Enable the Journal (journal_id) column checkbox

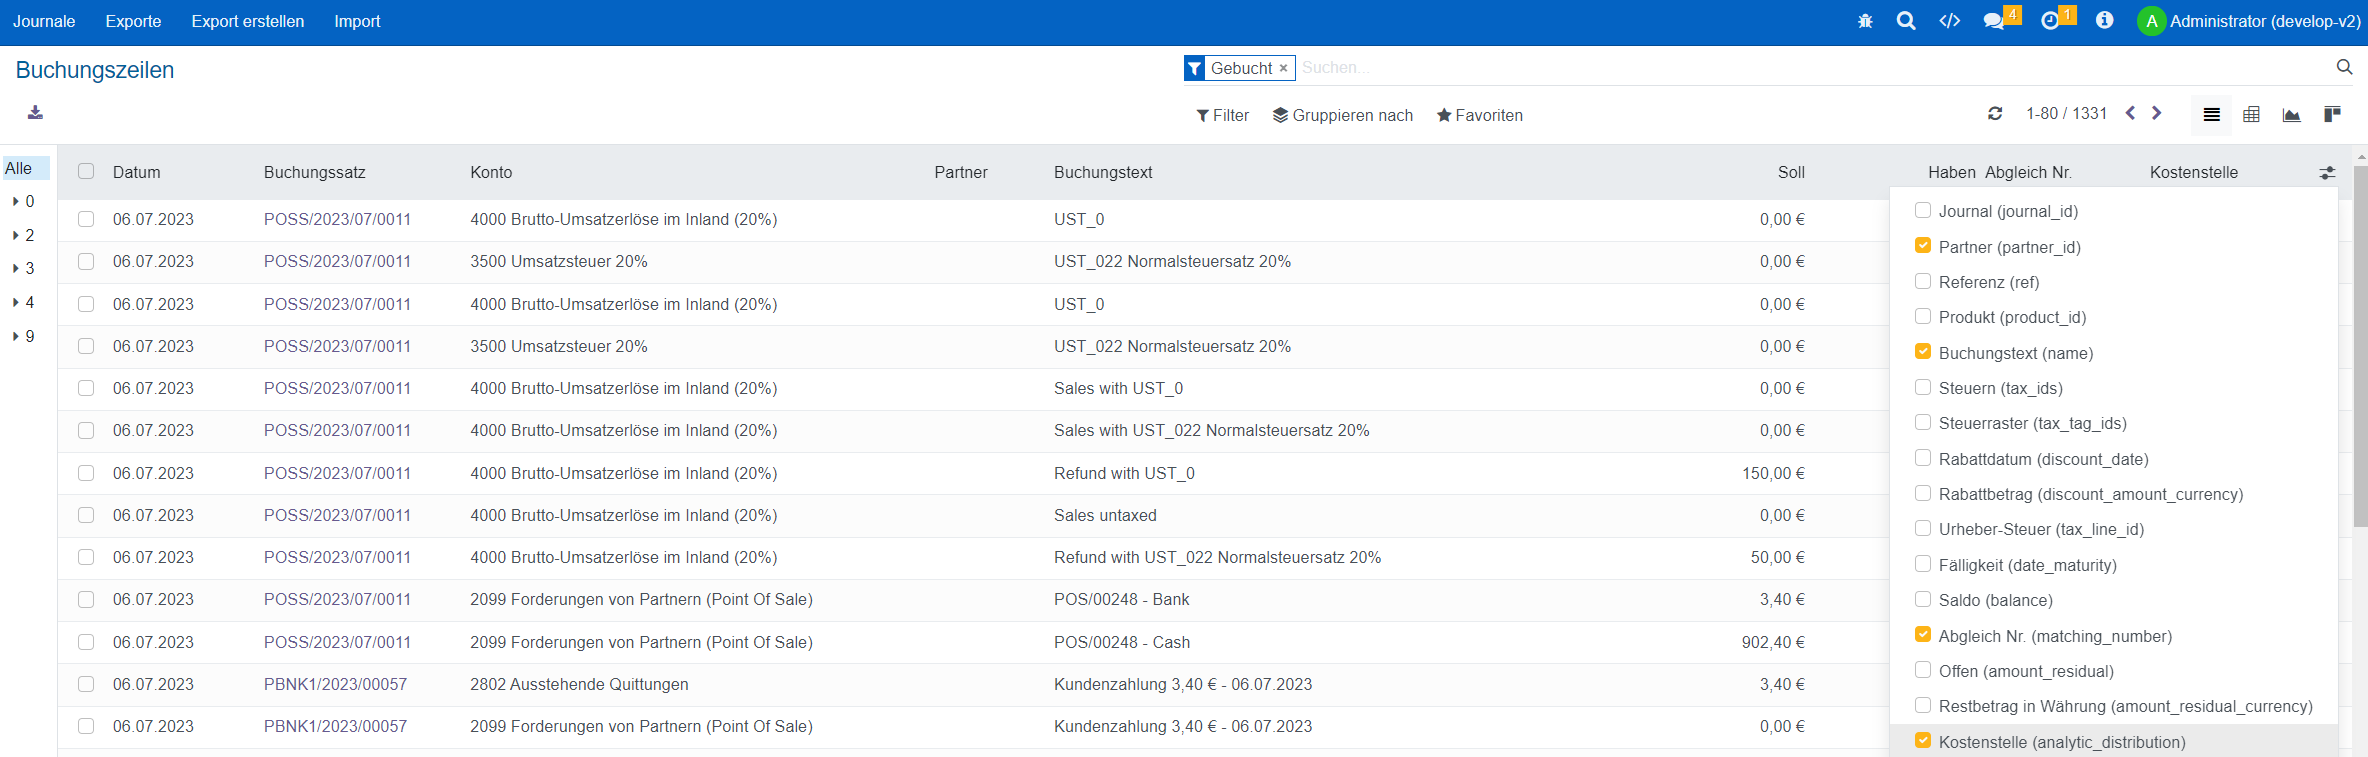(1922, 211)
